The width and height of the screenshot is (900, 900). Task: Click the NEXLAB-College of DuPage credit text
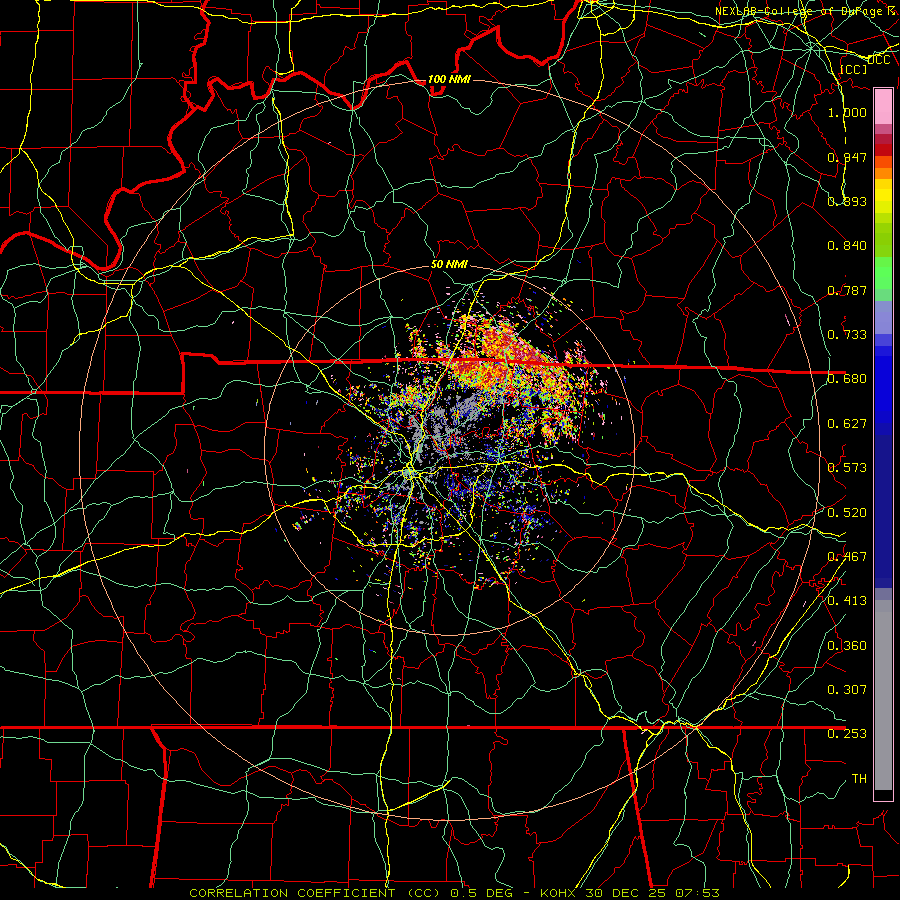point(806,11)
